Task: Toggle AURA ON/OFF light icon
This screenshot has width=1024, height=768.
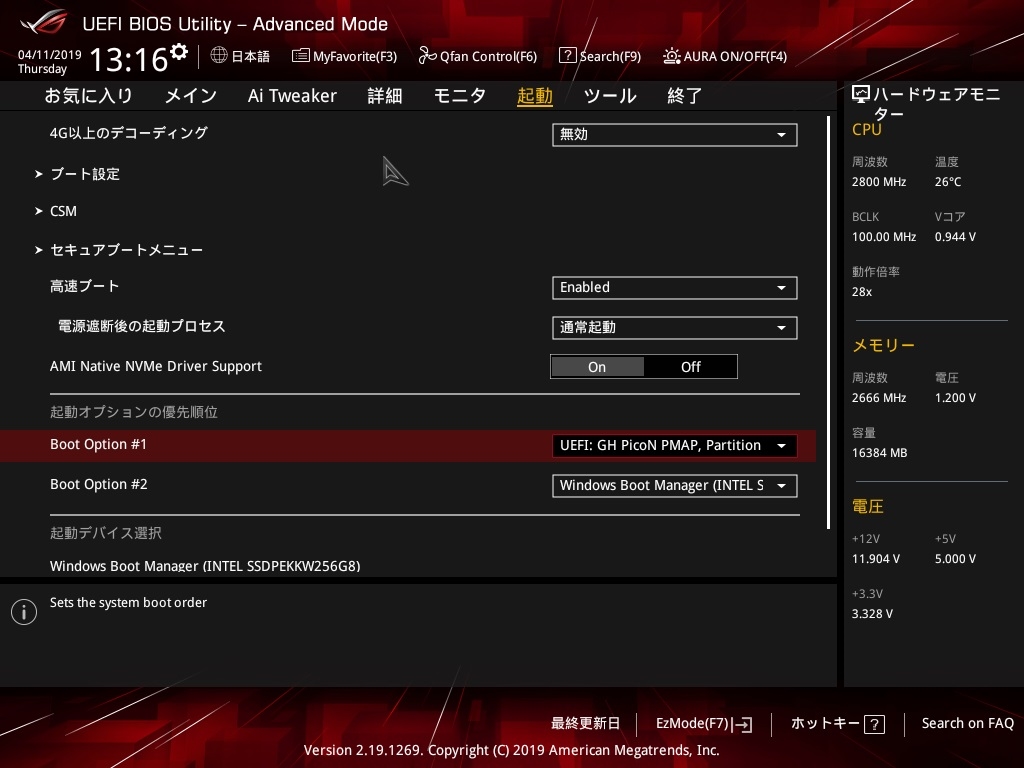Action: (671, 56)
